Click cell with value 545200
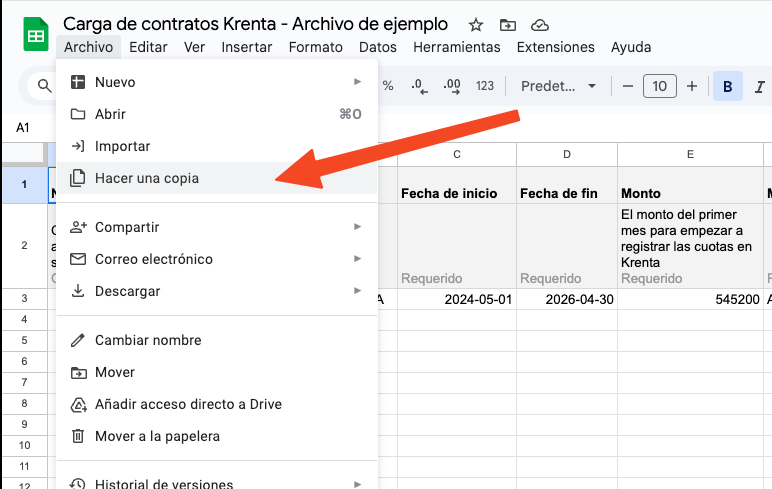This screenshot has width=772, height=489. click(x=690, y=299)
